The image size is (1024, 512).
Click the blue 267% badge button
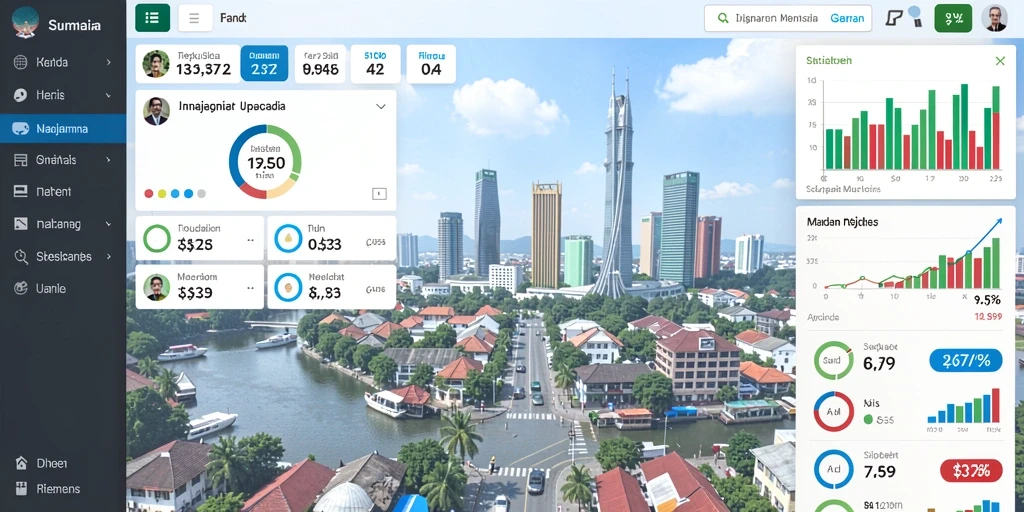tap(965, 360)
